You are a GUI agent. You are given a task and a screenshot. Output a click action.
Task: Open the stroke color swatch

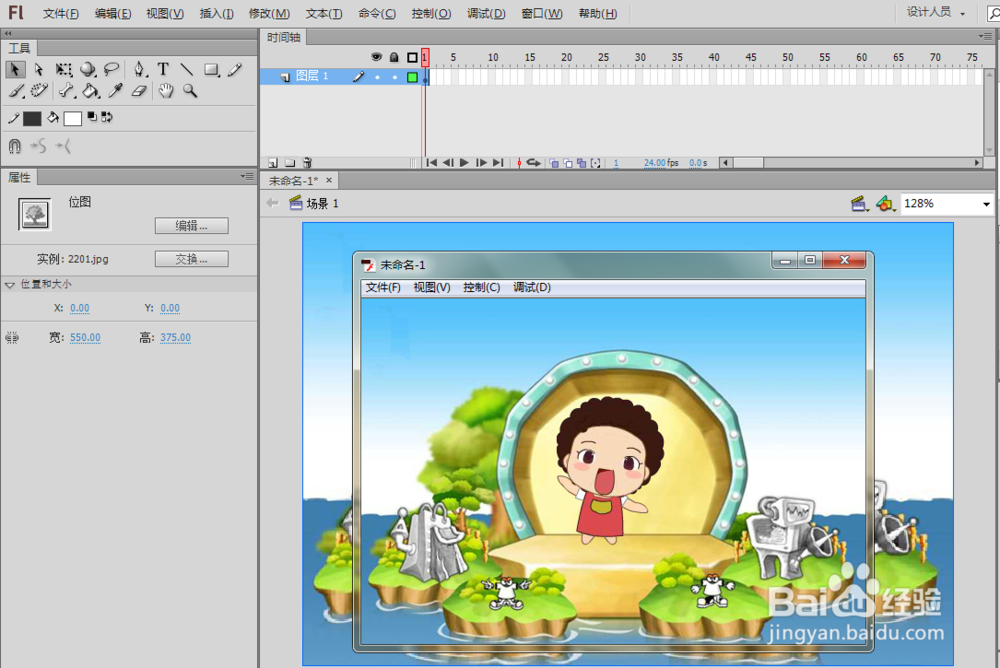pyautogui.click(x=32, y=119)
